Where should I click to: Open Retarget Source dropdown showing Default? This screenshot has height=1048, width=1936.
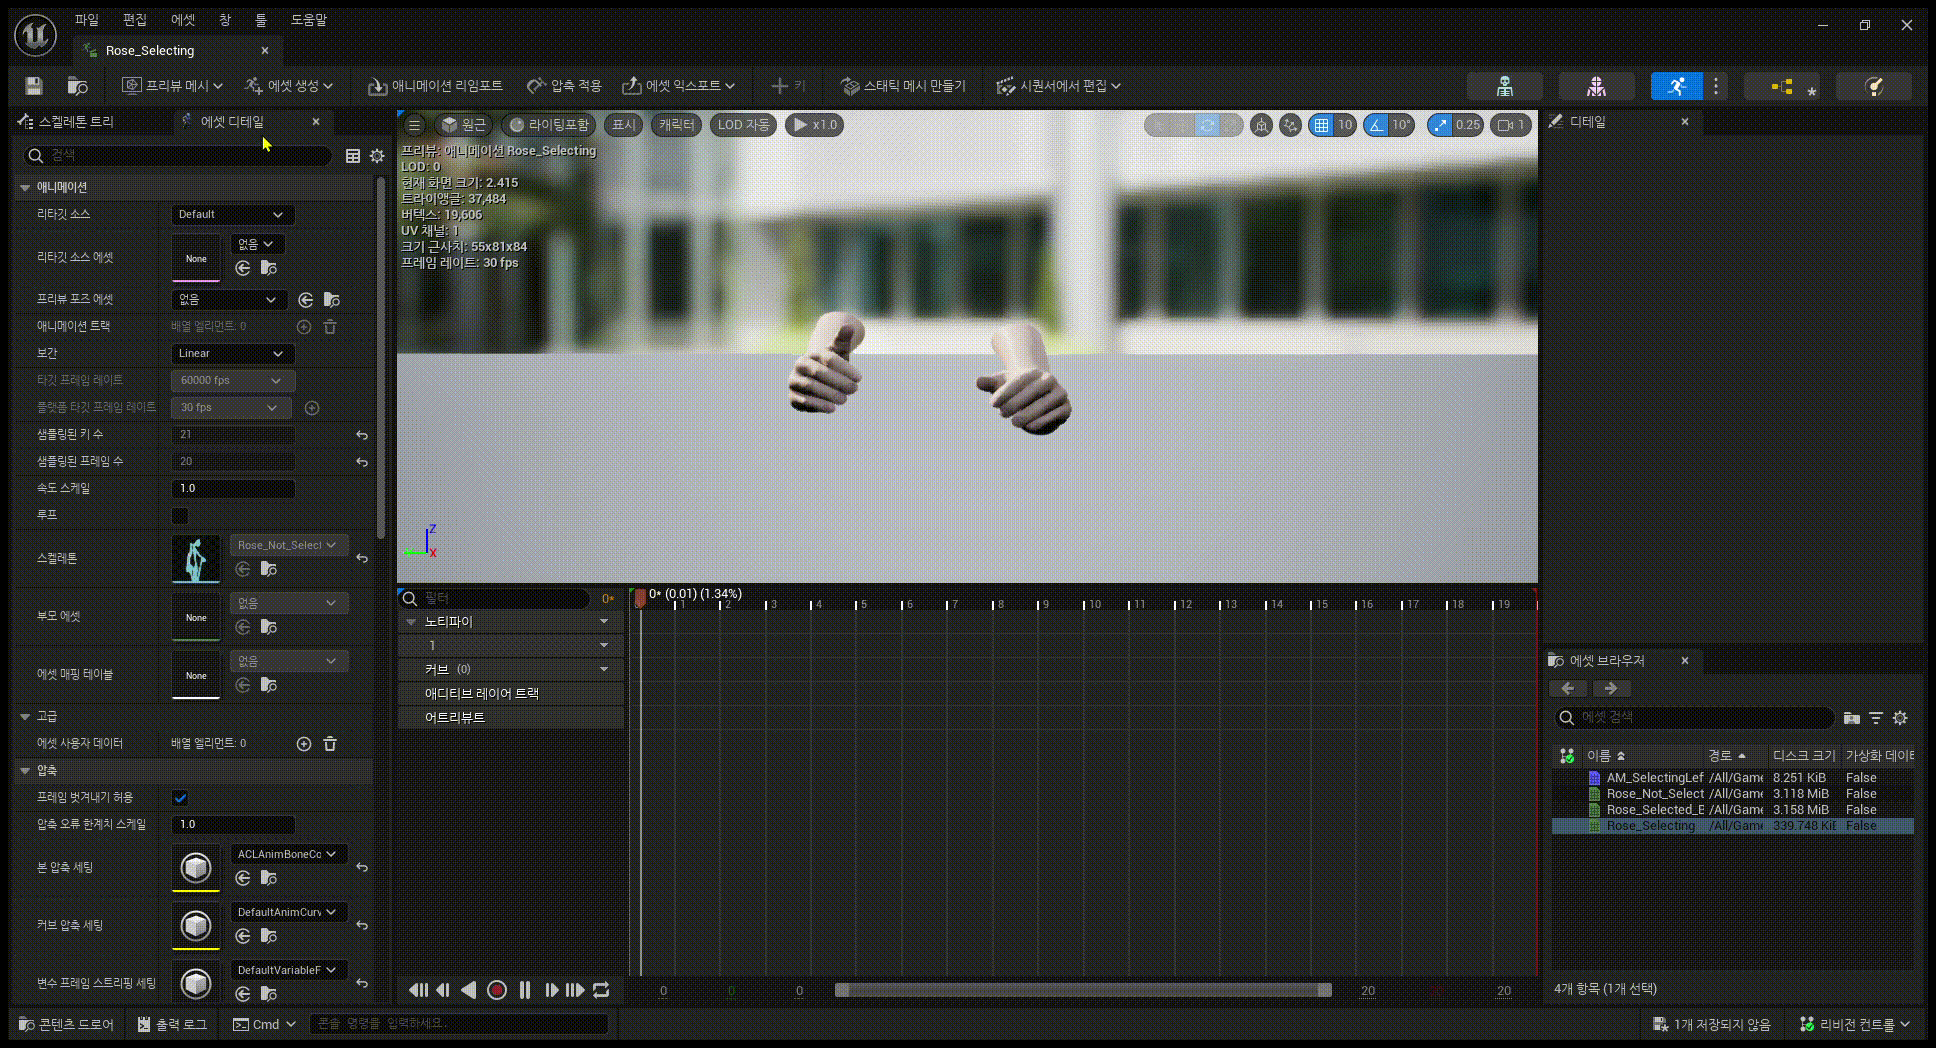231,215
